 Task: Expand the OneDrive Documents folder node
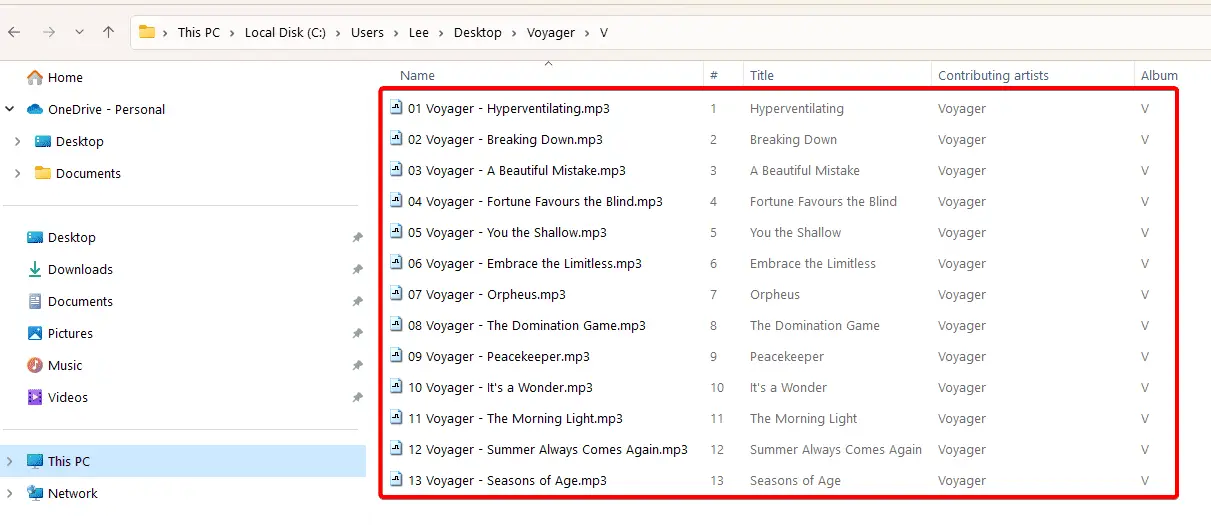[18, 173]
